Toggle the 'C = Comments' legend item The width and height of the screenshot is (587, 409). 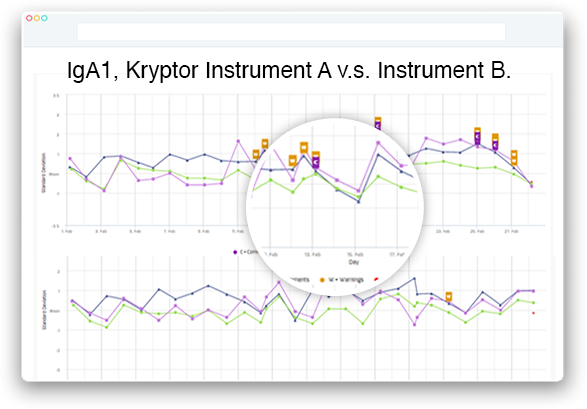[246, 252]
